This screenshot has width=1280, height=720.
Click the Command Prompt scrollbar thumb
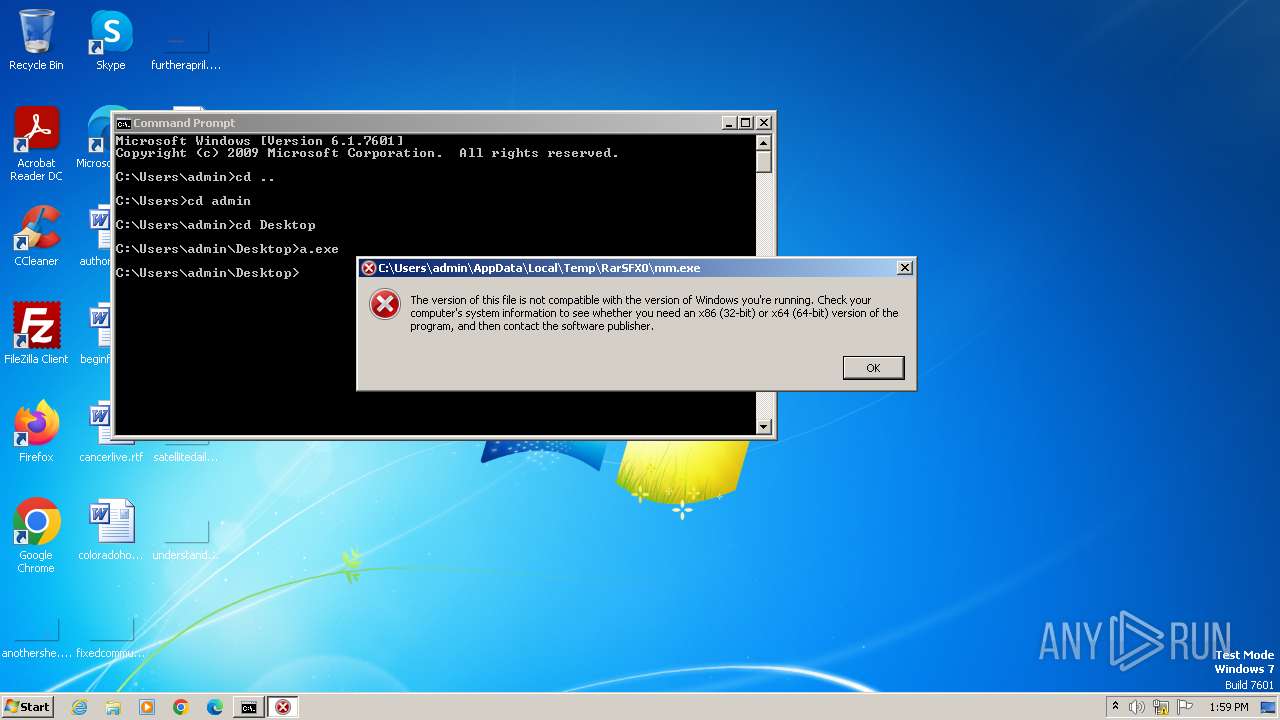[x=764, y=162]
